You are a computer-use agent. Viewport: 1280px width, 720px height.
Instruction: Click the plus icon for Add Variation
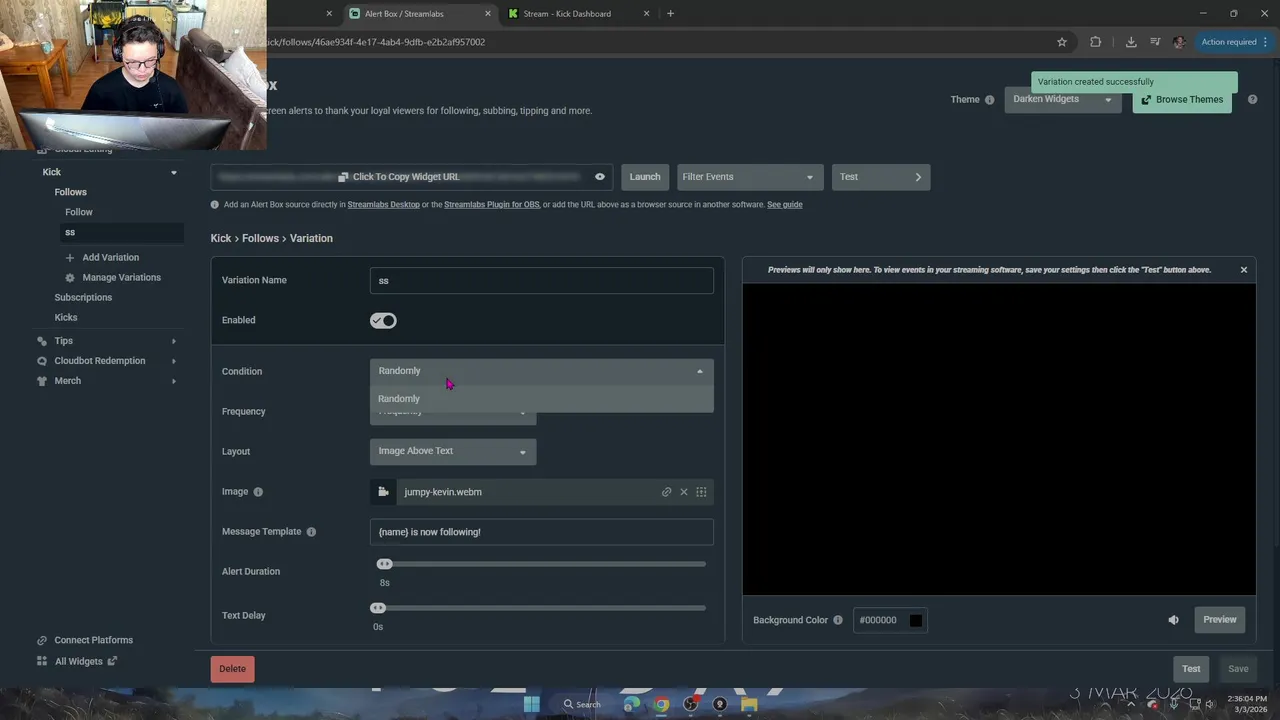pos(70,258)
